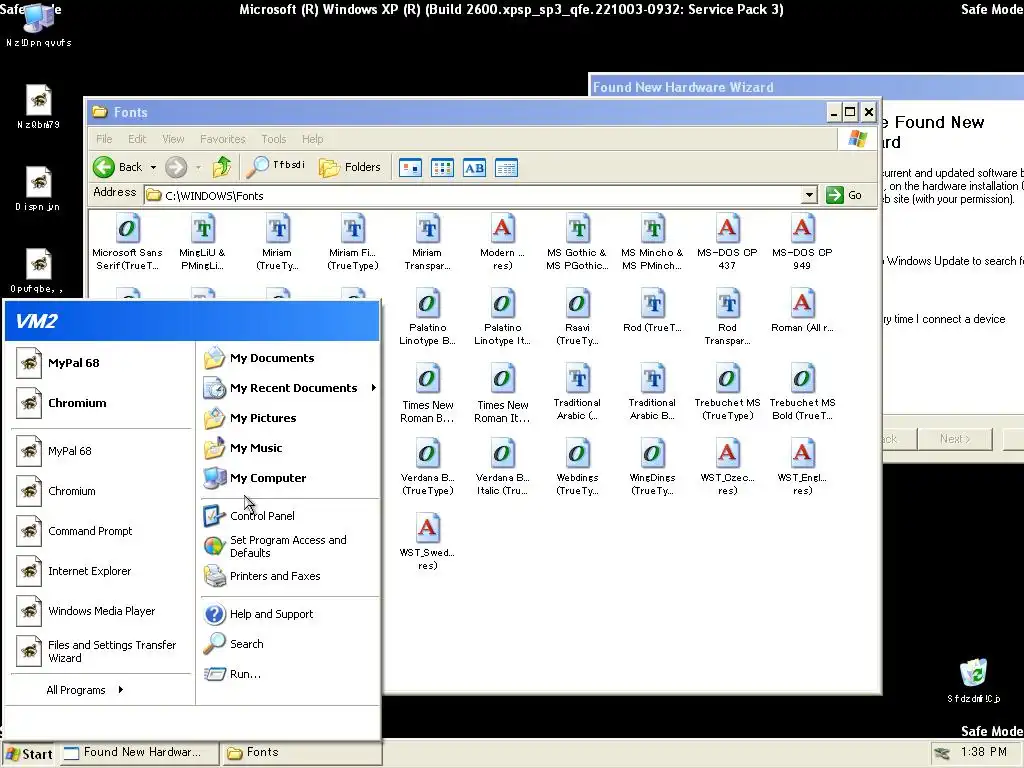Open the Forward button history dropdown arrow
The image size is (1024, 768).
(x=198, y=168)
